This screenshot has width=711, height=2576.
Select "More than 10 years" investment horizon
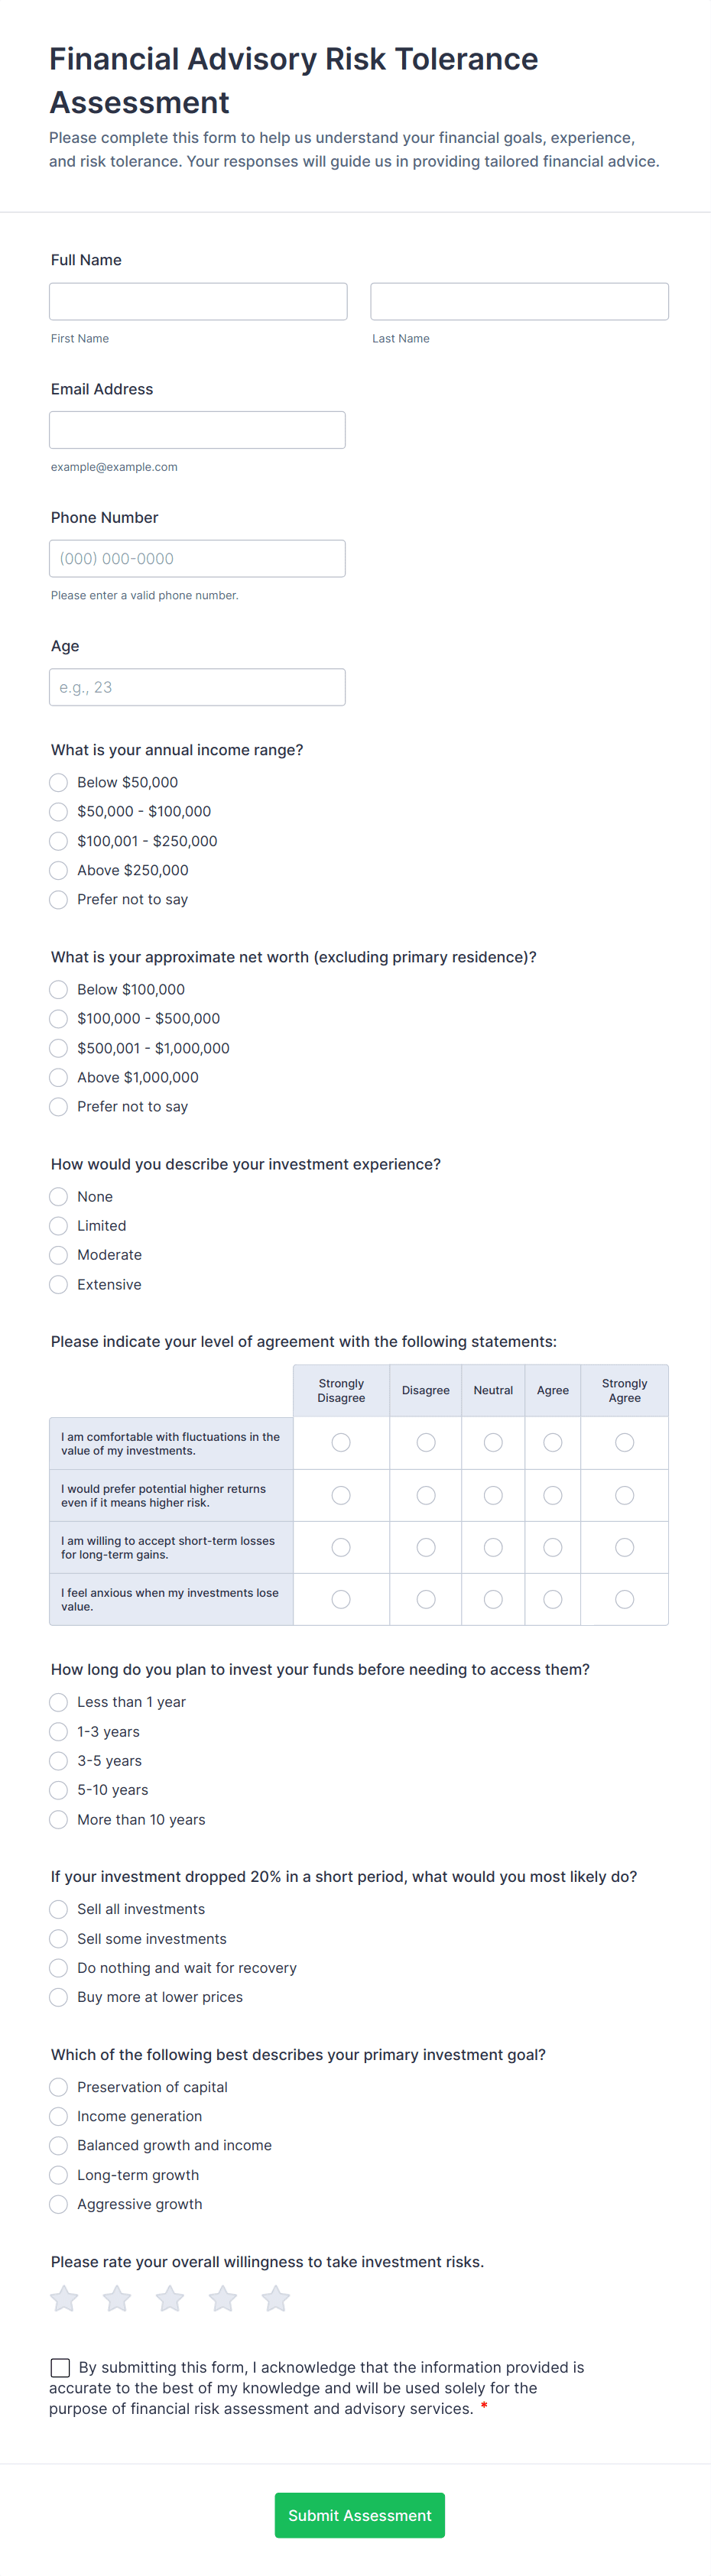(58, 1819)
